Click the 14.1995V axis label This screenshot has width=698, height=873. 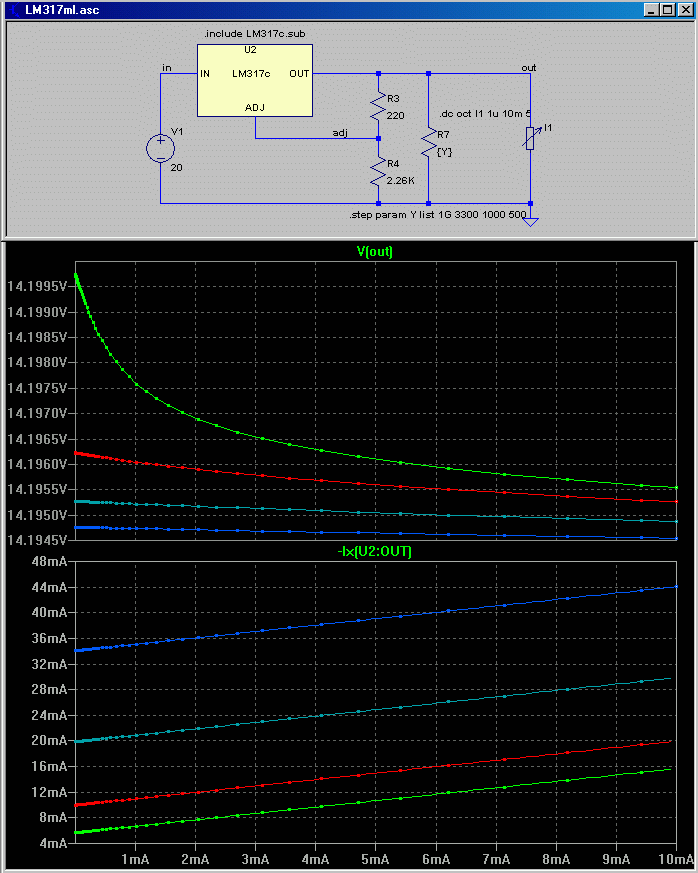tap(37, 287)
